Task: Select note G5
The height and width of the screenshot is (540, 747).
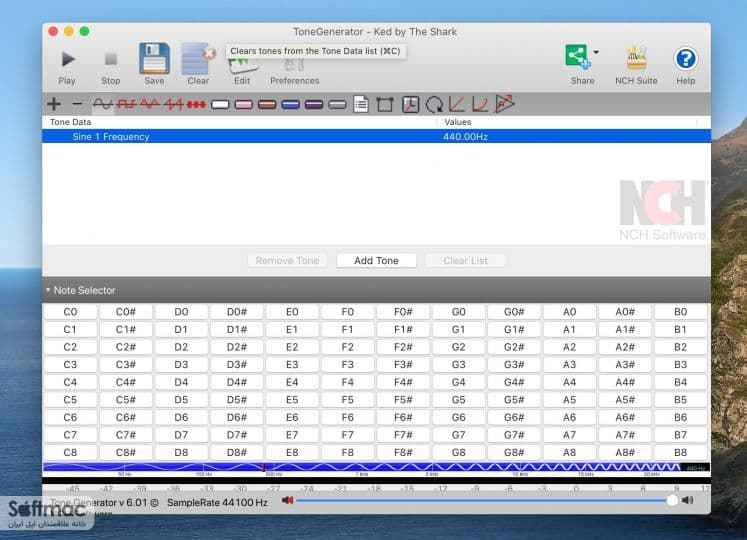Action: tap(458, 400)
